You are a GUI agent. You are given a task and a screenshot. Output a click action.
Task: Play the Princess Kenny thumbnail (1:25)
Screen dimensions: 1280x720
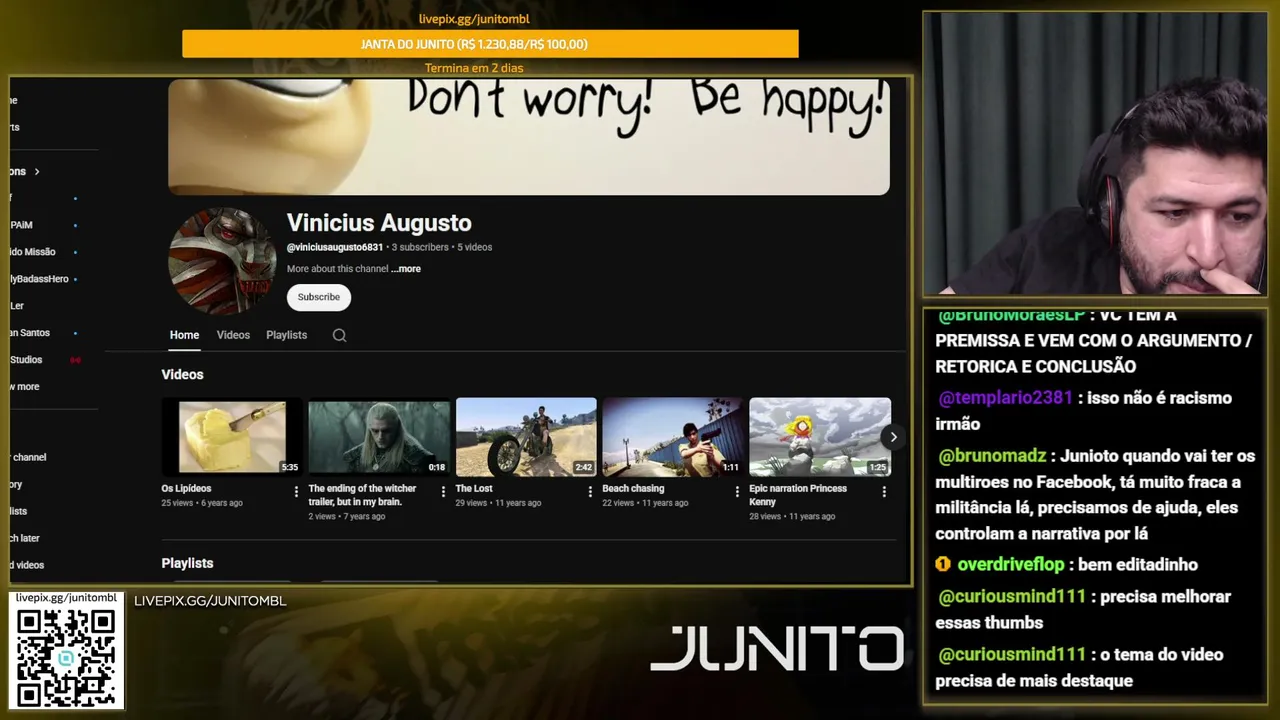click(820, 437)
